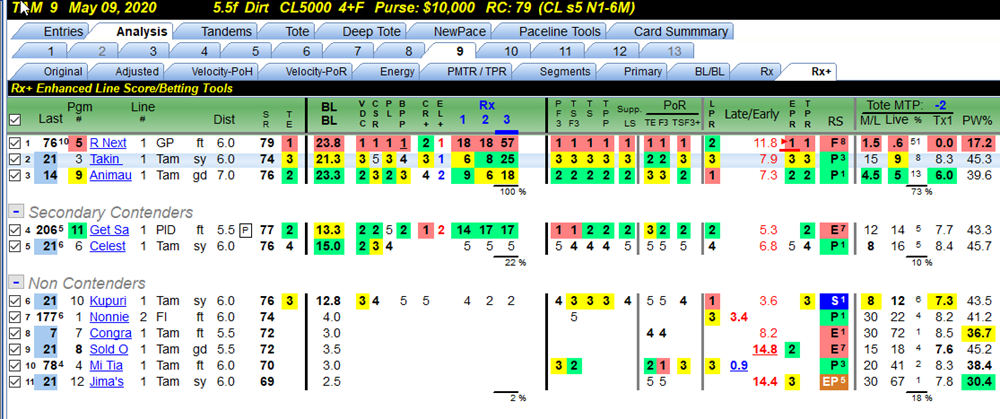1000x419 pixels.
Task: Uncheck the Takin row checkbox
Action: point(15,159)
